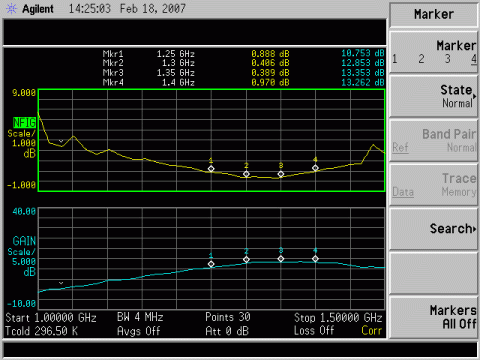Select marker 4 diamond on gain trace
This screenshot has width=480, height=360.
(x=315, y=259)
